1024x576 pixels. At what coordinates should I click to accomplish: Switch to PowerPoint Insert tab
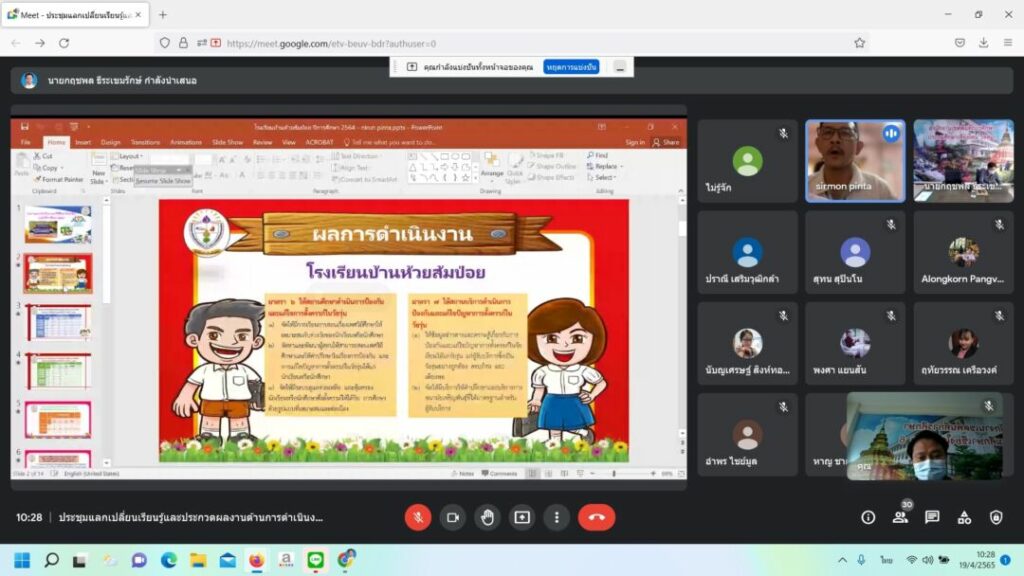pos(83,142)
